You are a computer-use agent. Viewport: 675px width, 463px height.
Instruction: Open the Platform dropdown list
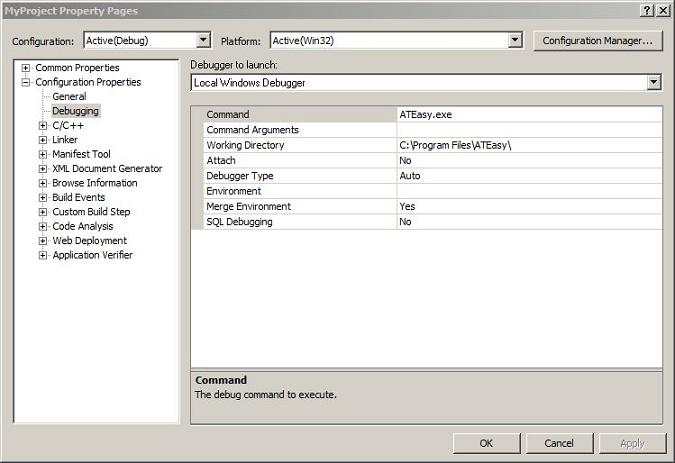515,41
